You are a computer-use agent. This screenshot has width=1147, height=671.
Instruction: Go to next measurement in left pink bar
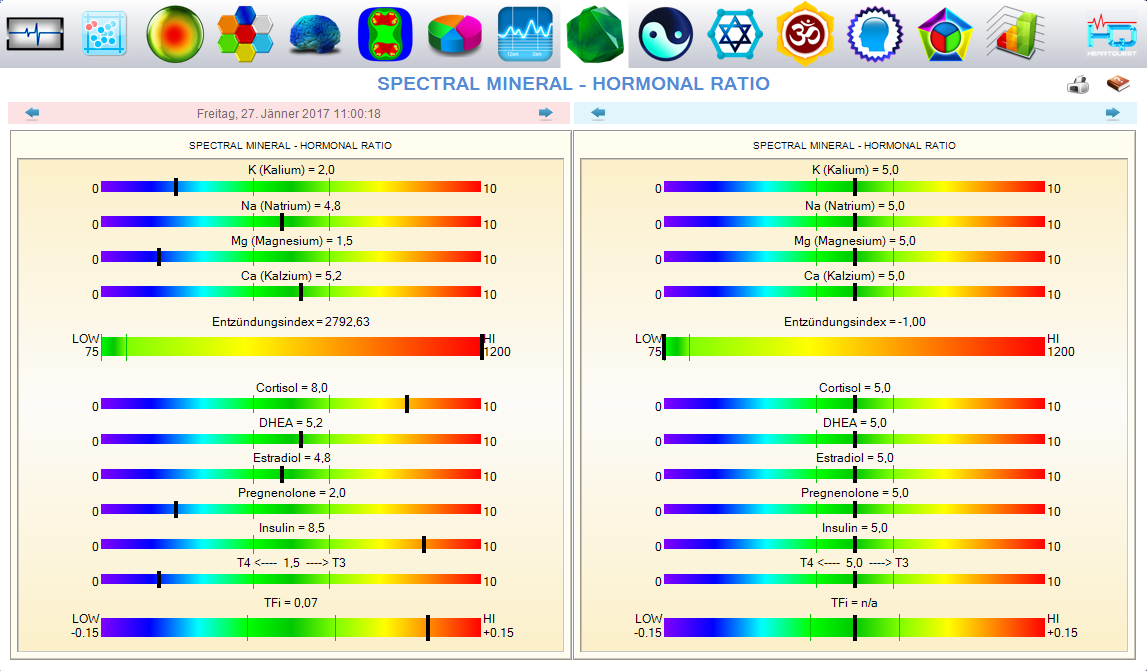pos(545,114)
